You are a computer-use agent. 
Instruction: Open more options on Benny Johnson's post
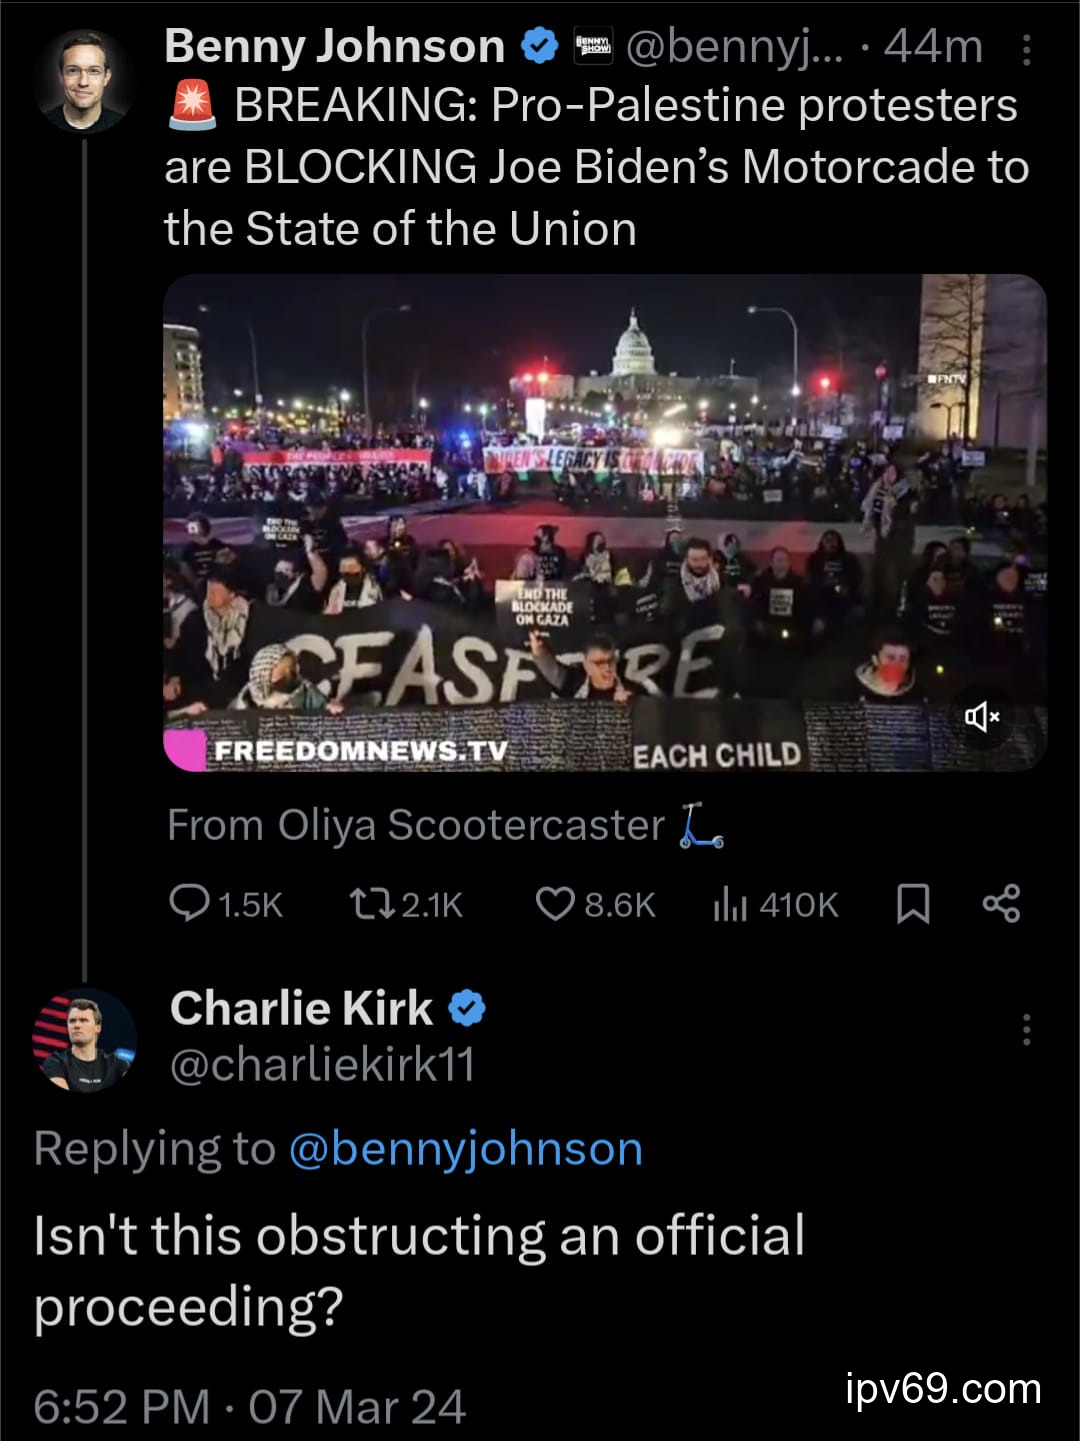tap(1026, 49)
